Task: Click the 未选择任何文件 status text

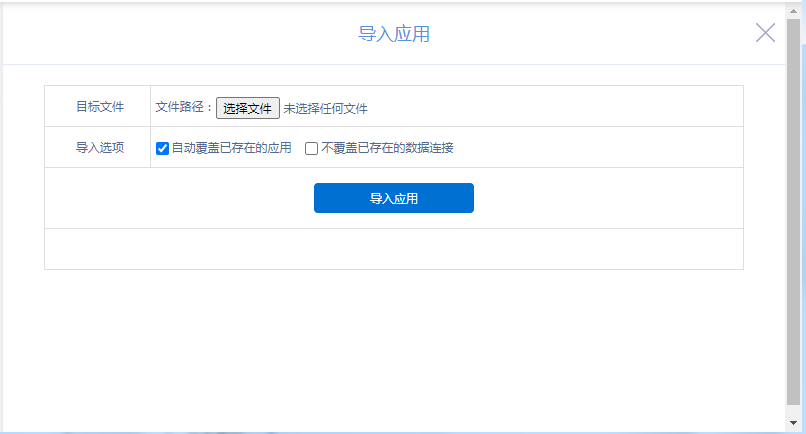Action: coord(325,109)
